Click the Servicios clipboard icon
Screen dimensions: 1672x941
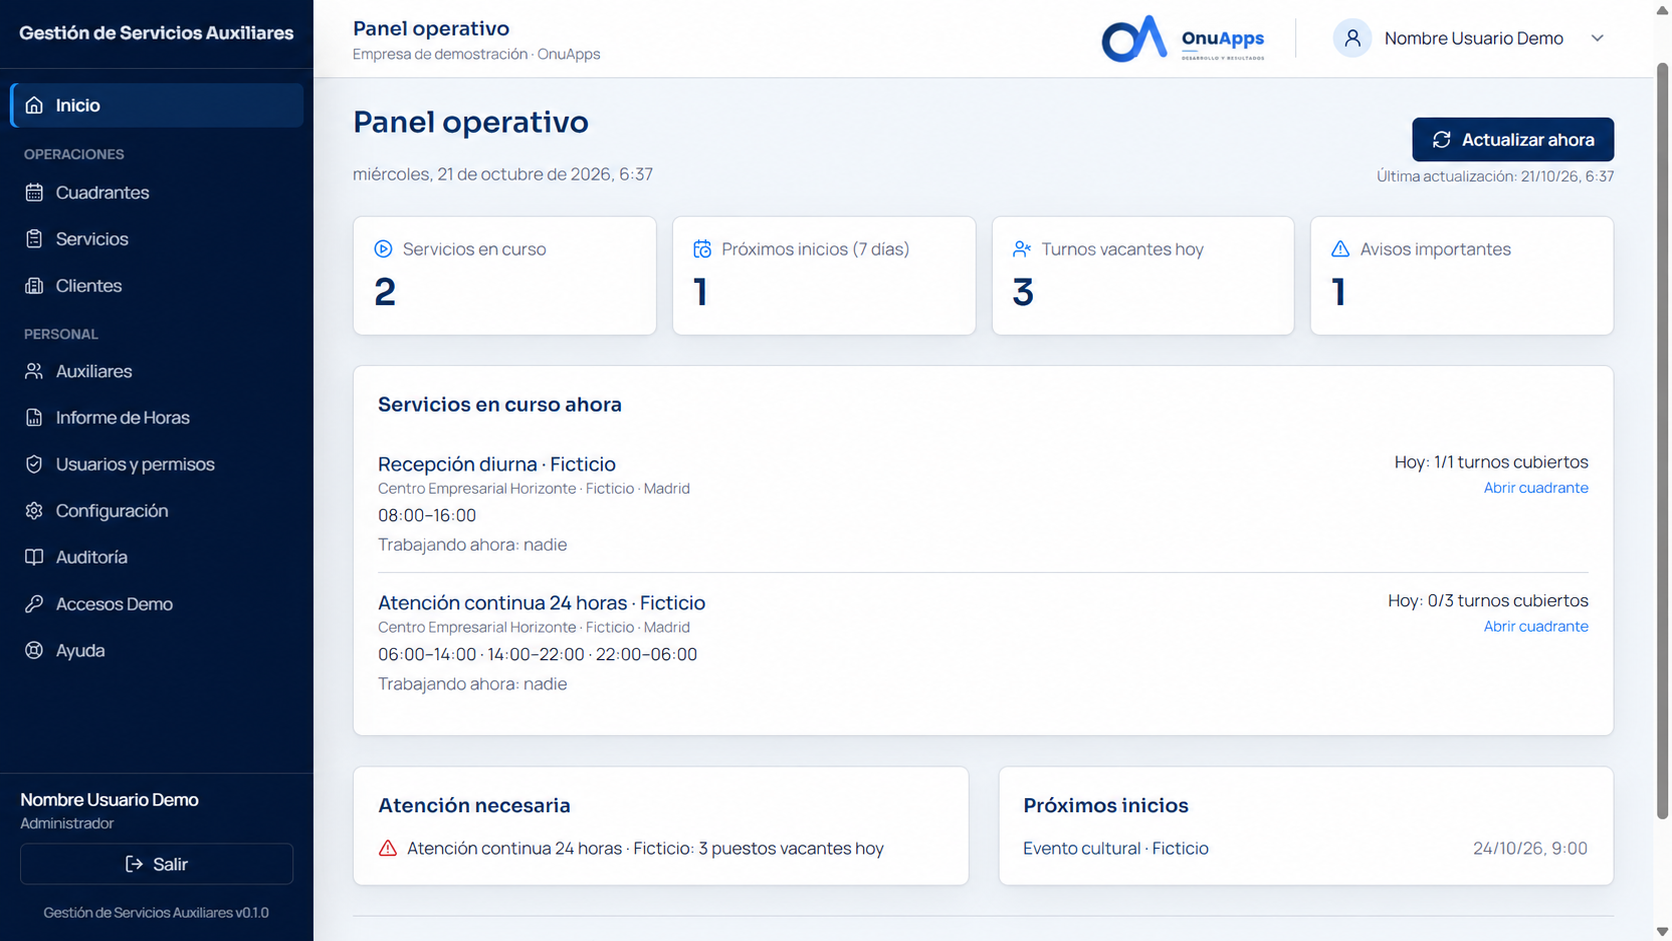click(34, 239)
